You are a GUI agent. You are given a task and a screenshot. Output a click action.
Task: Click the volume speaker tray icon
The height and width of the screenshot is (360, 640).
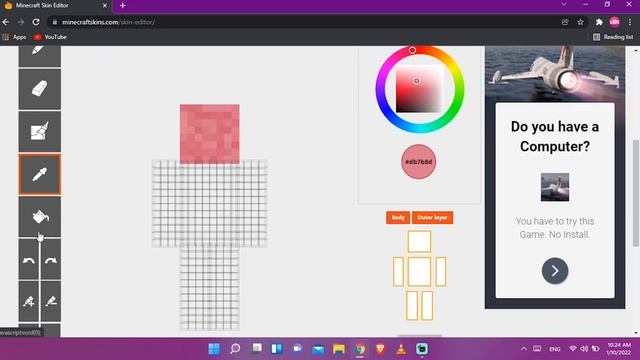pyautogui.click(x=584, y=349)
